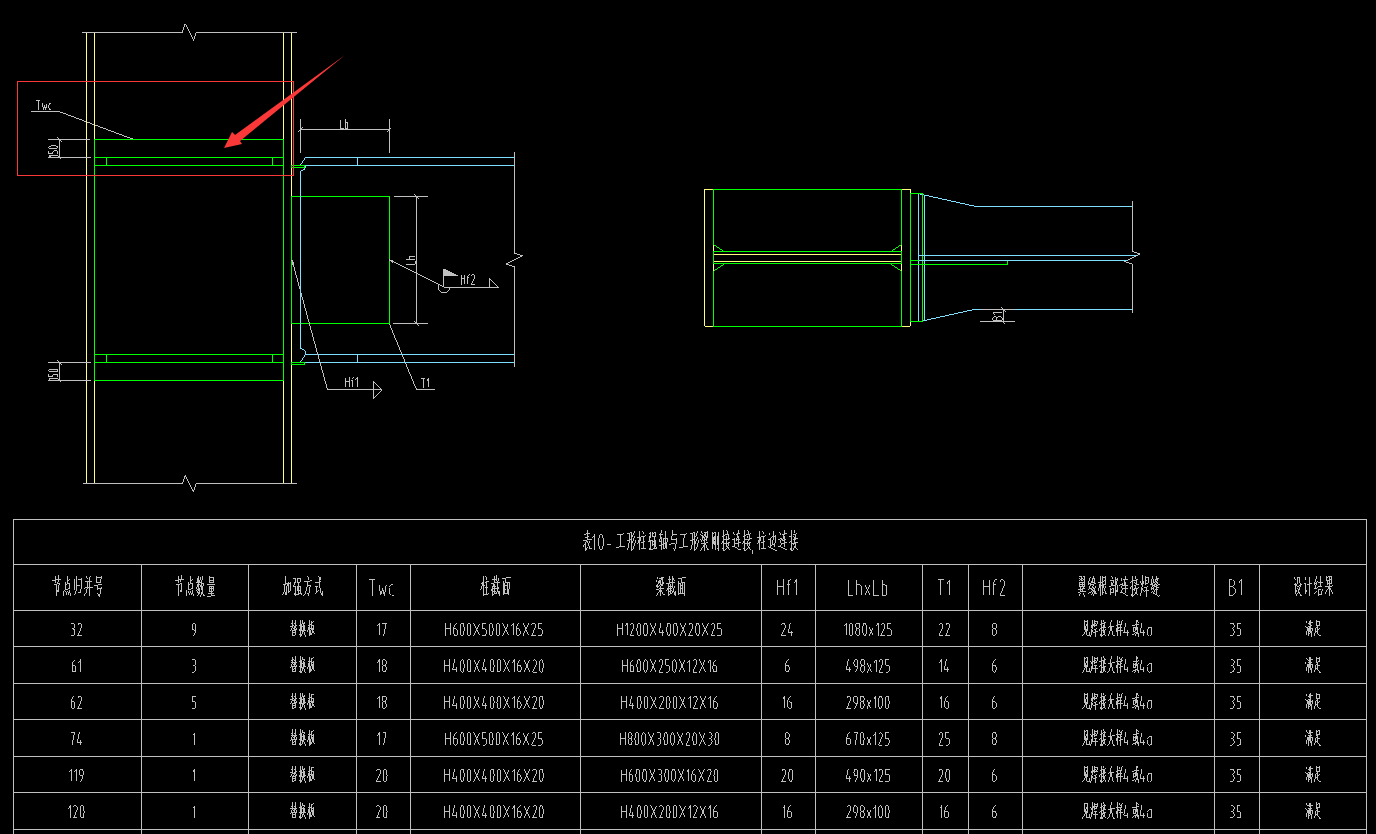Click the T1 leader label in drawing
The width and height of the screenshot is (1376, 834).
[426, 382]
